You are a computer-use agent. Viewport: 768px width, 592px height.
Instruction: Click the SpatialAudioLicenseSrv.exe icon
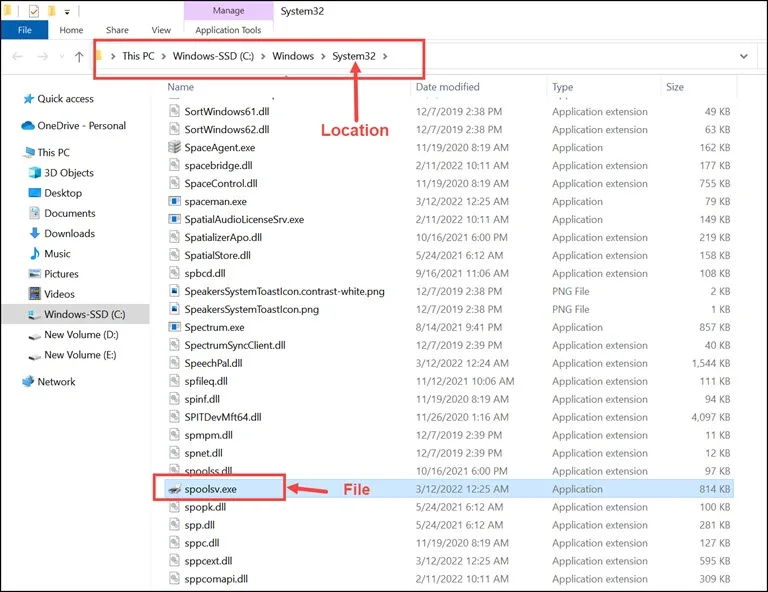coord(174,219)
